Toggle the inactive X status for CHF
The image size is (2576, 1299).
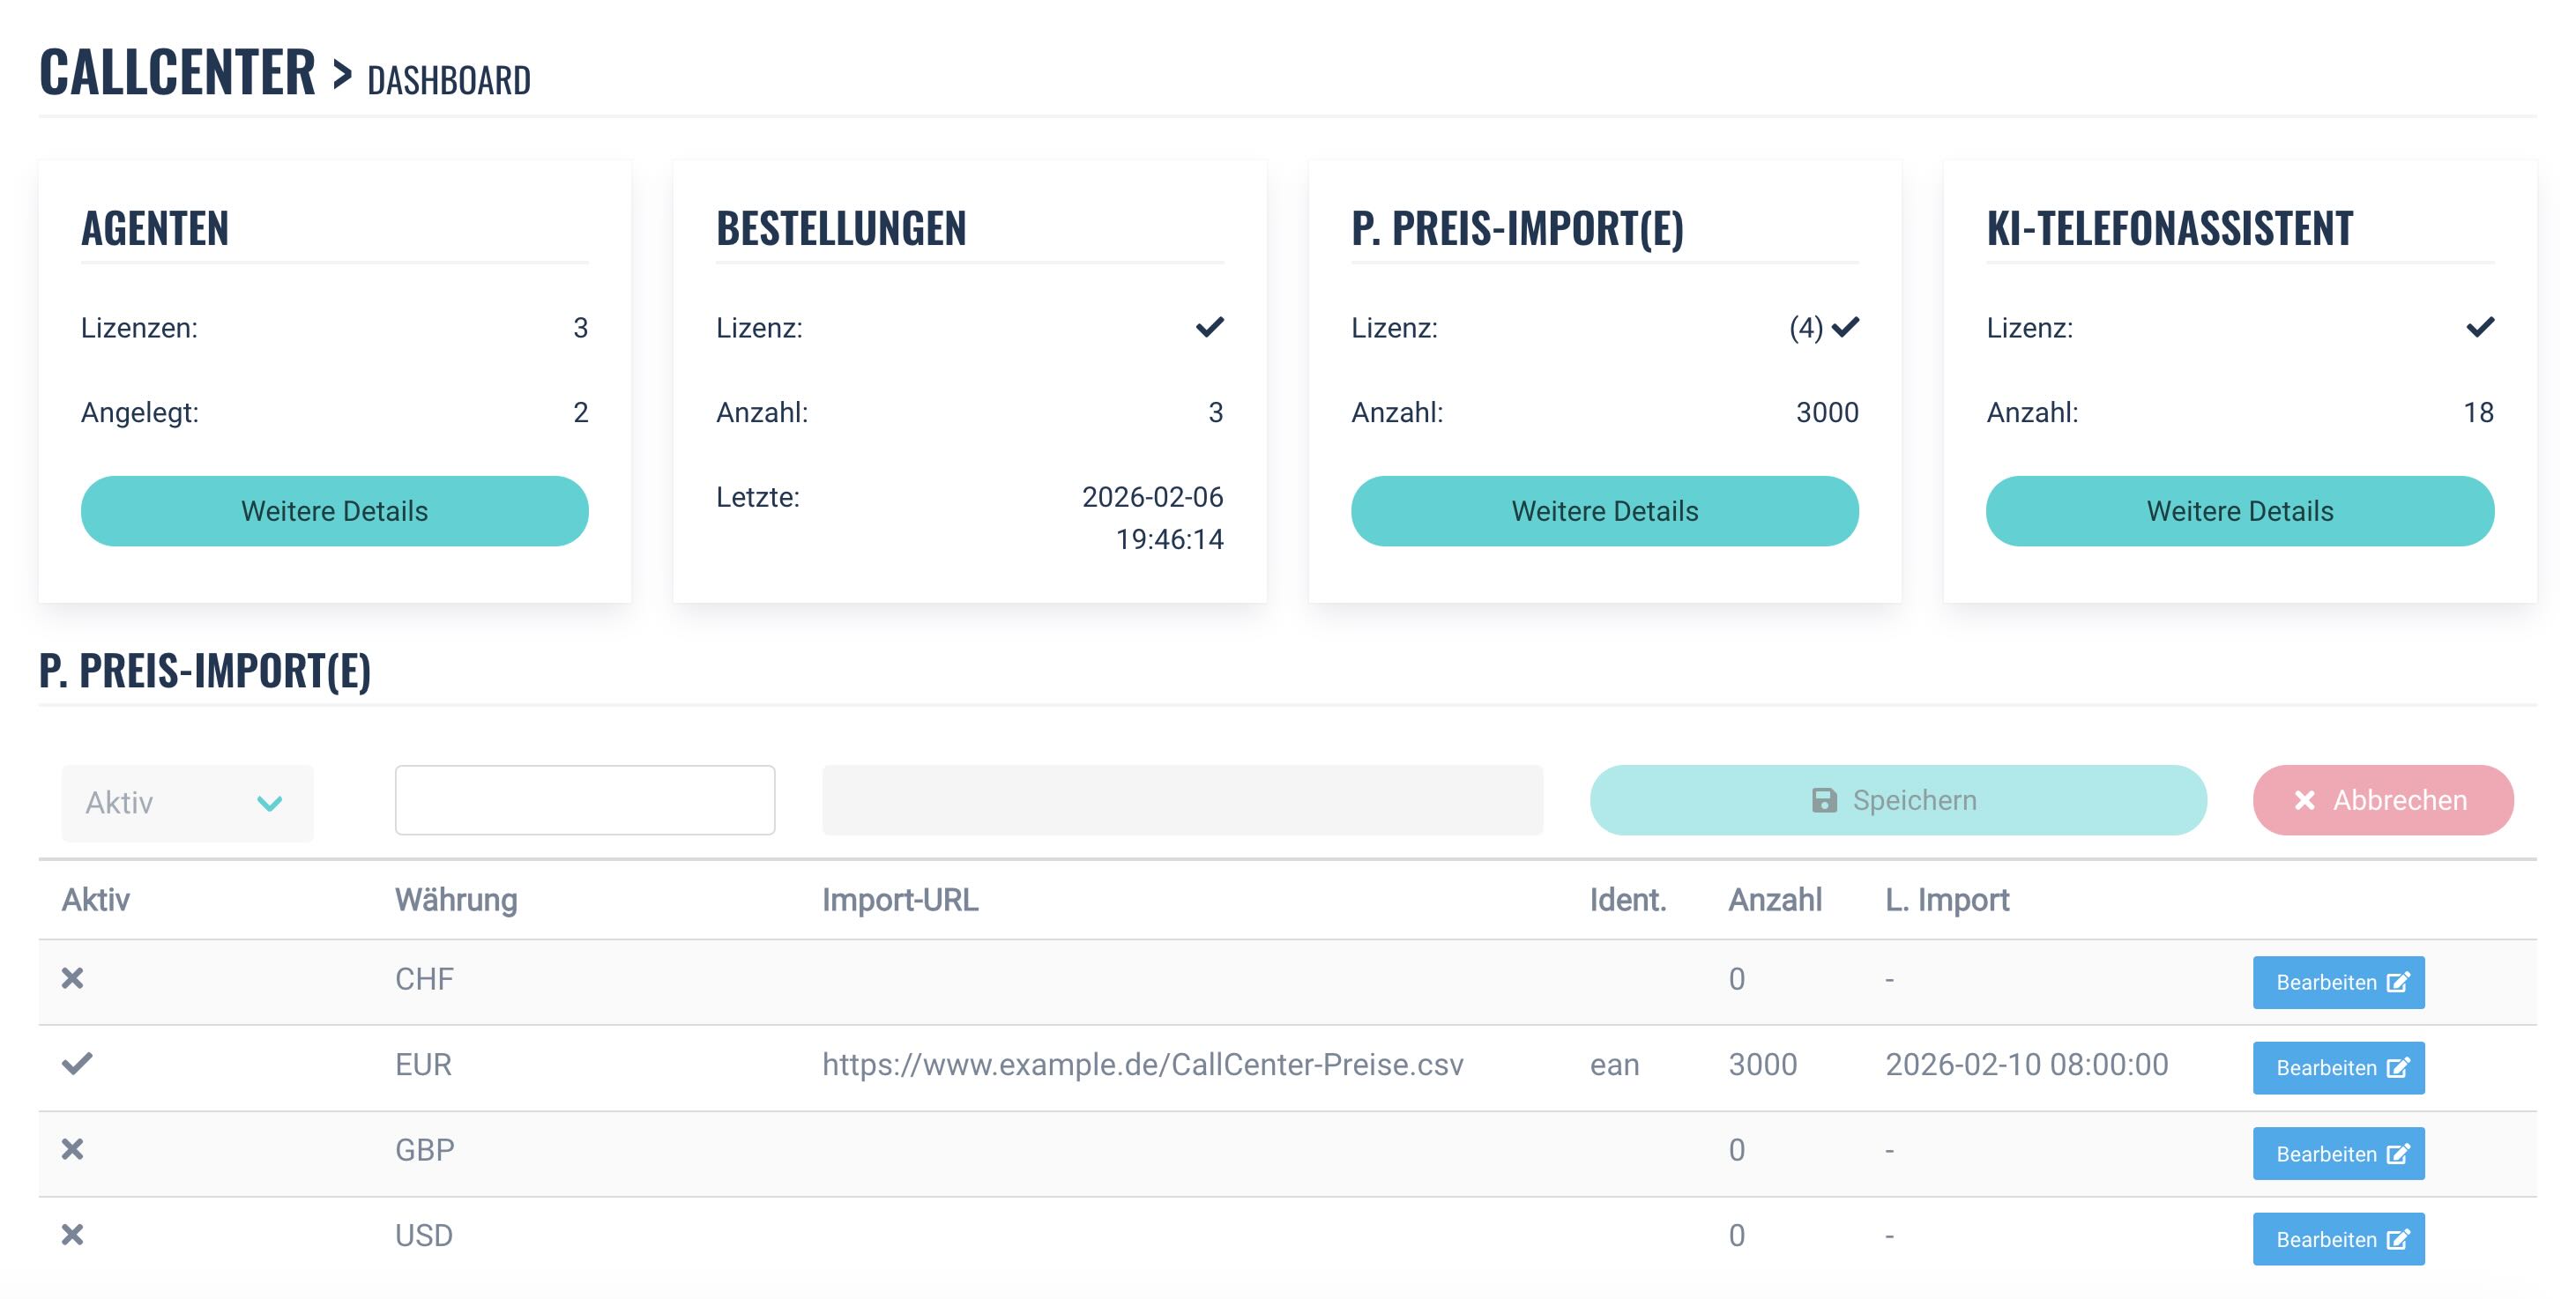[x=72, y=978]
